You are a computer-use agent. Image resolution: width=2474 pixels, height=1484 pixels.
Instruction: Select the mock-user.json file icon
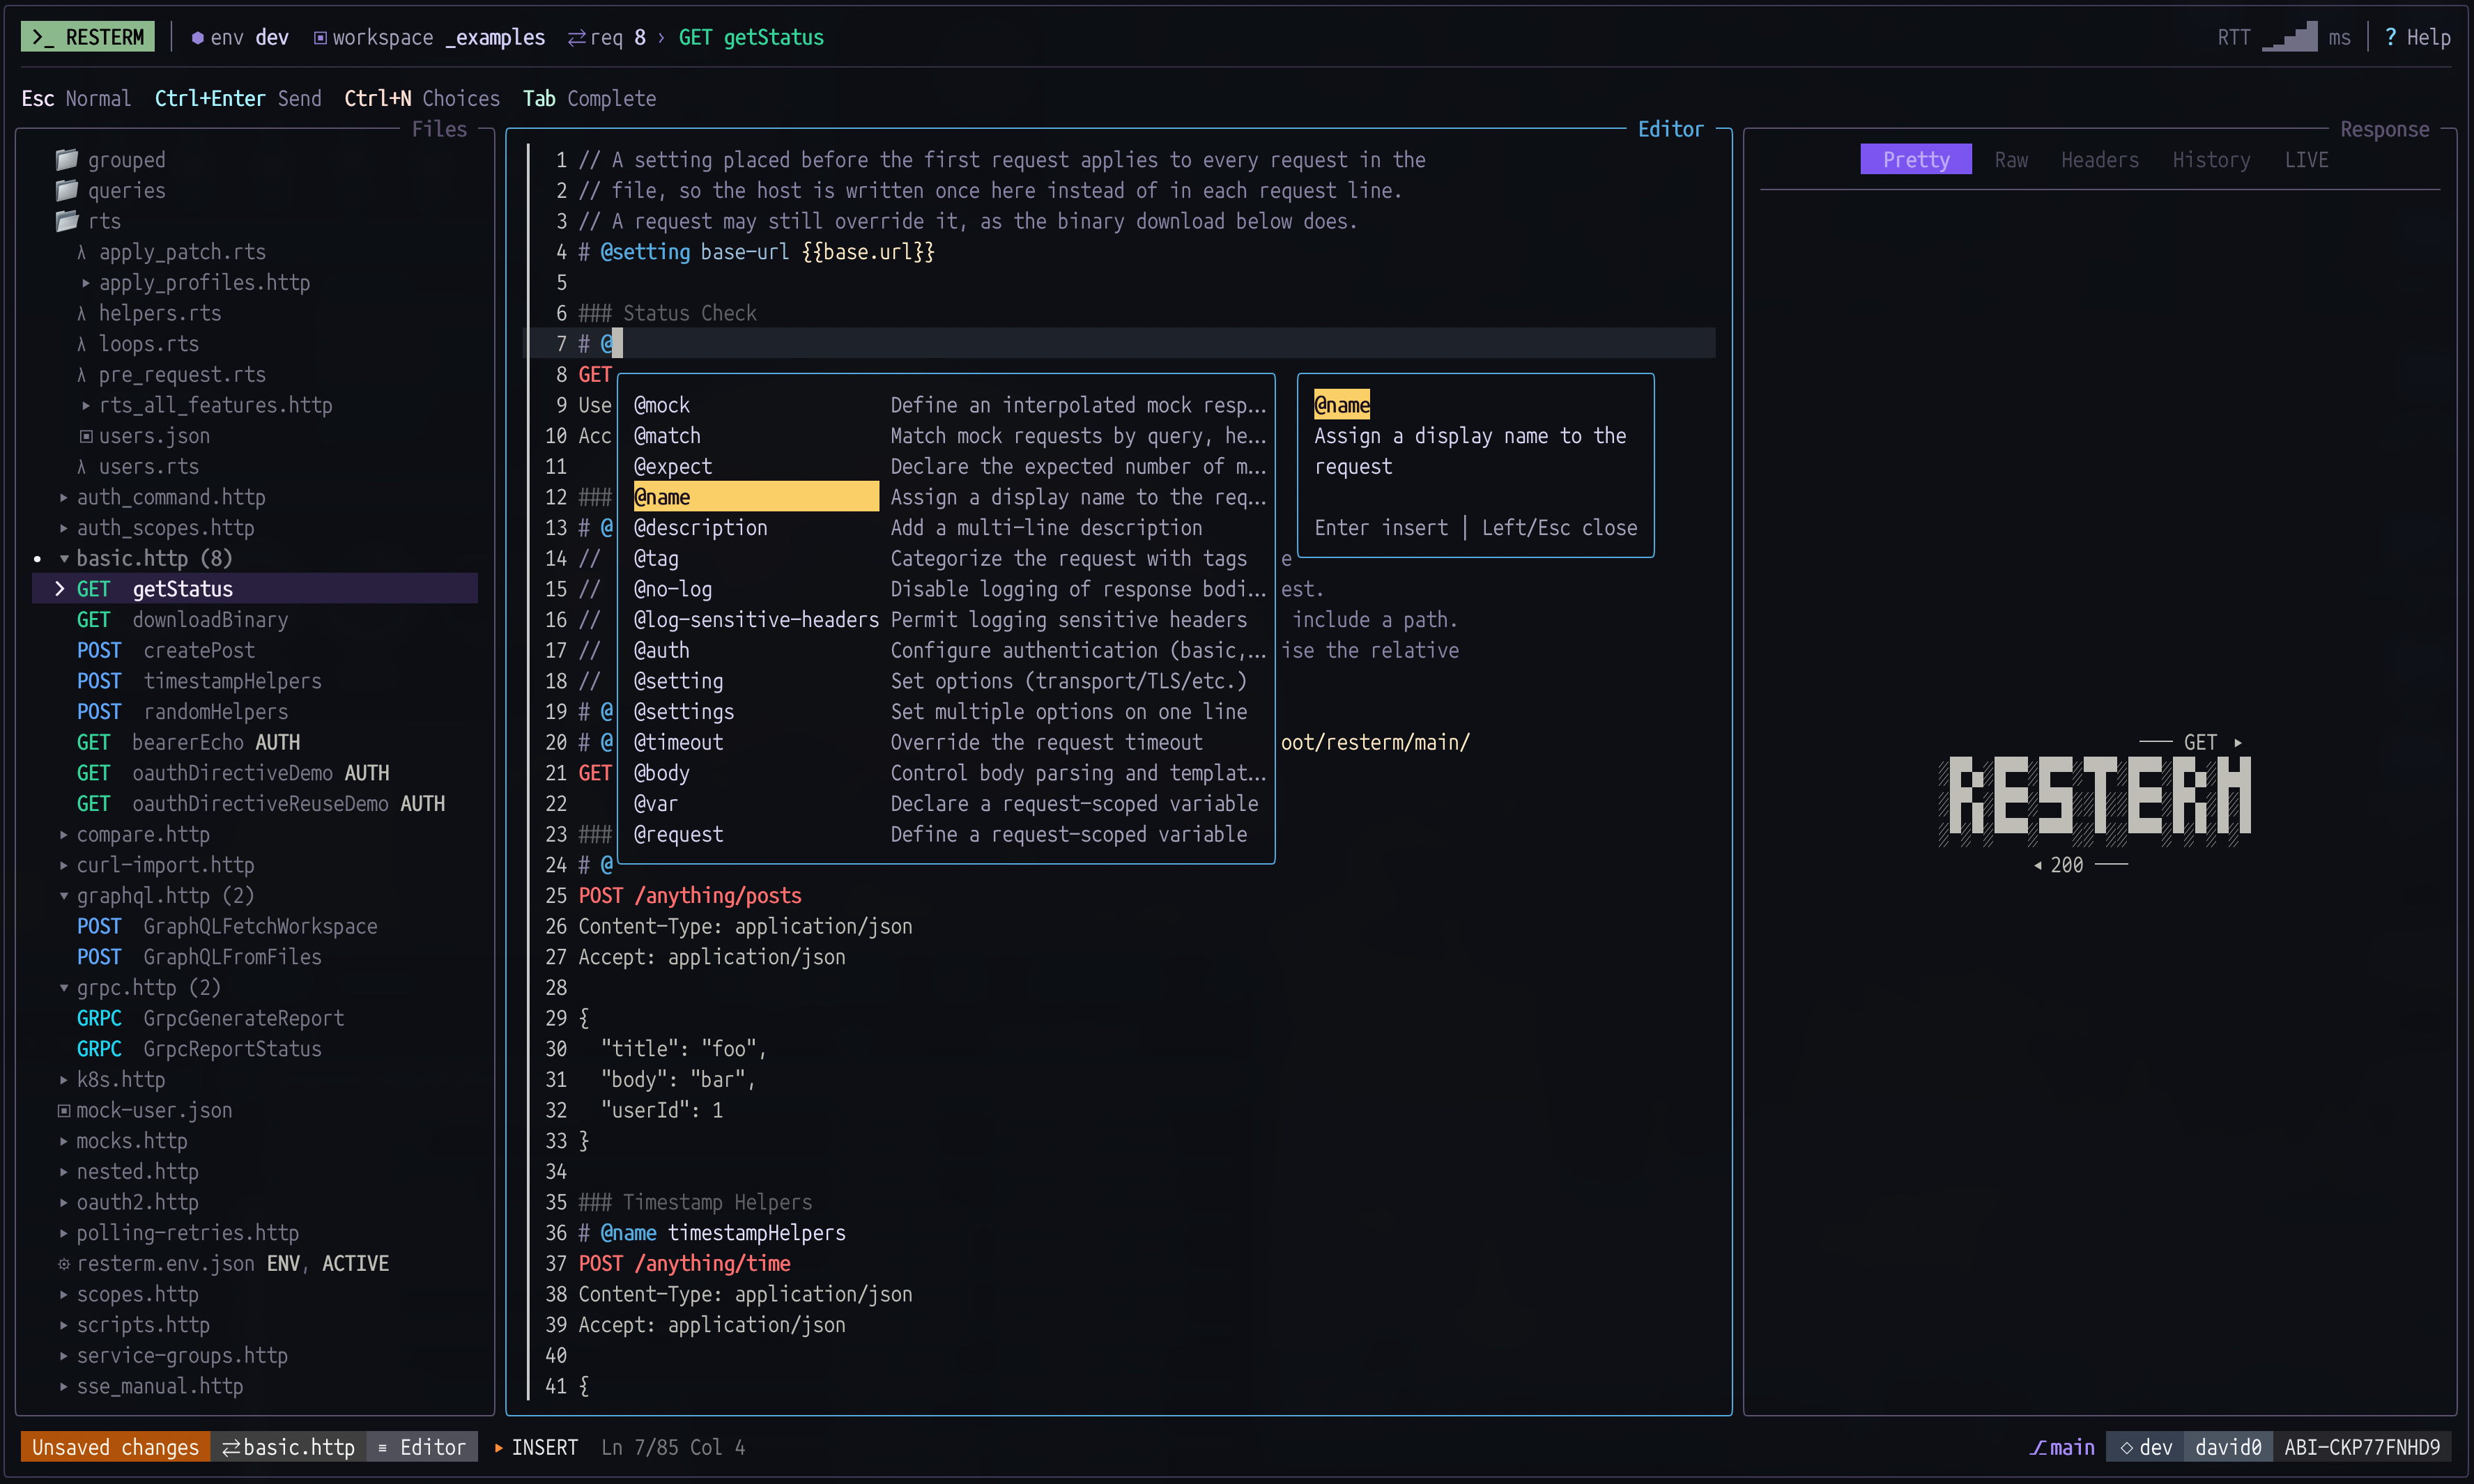click(64, 1110)
